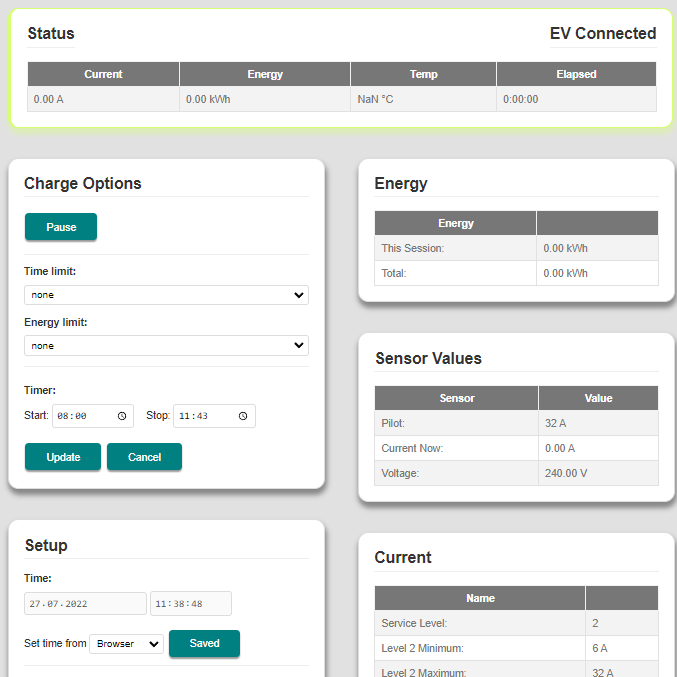Click the Saved button
677x677 pixels.
click(204, 643)
